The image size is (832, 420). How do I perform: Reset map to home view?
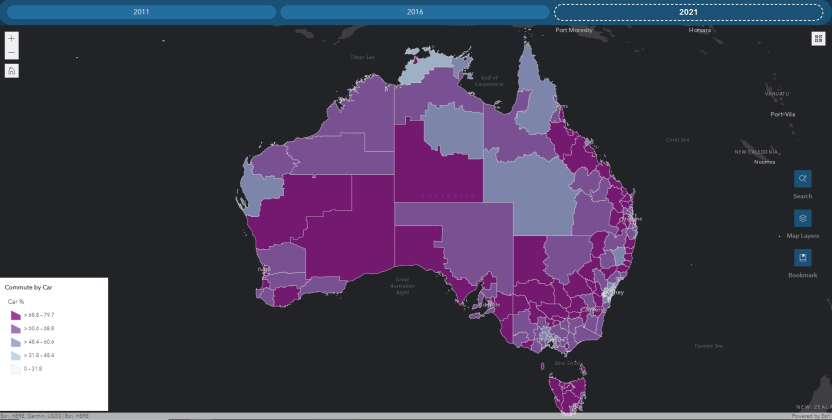point(11,71)
